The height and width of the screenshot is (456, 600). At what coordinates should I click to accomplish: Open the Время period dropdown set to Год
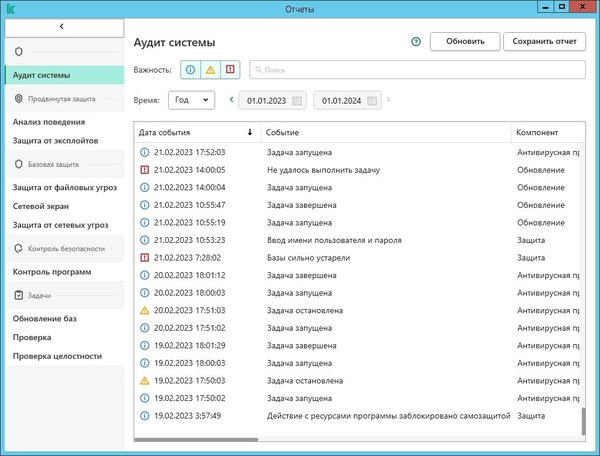click(191, 100)
